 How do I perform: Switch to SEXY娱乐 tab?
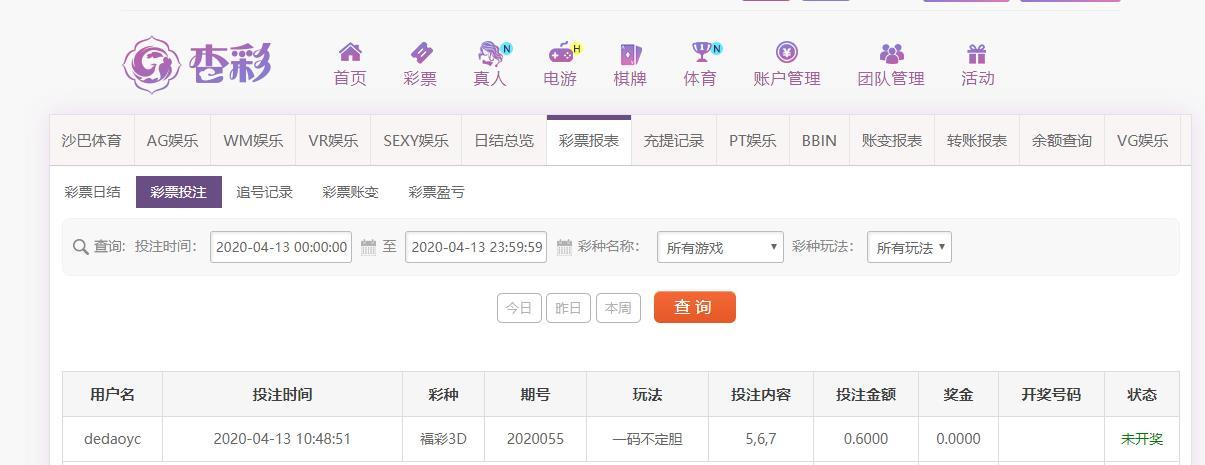(x=416, y=141)
